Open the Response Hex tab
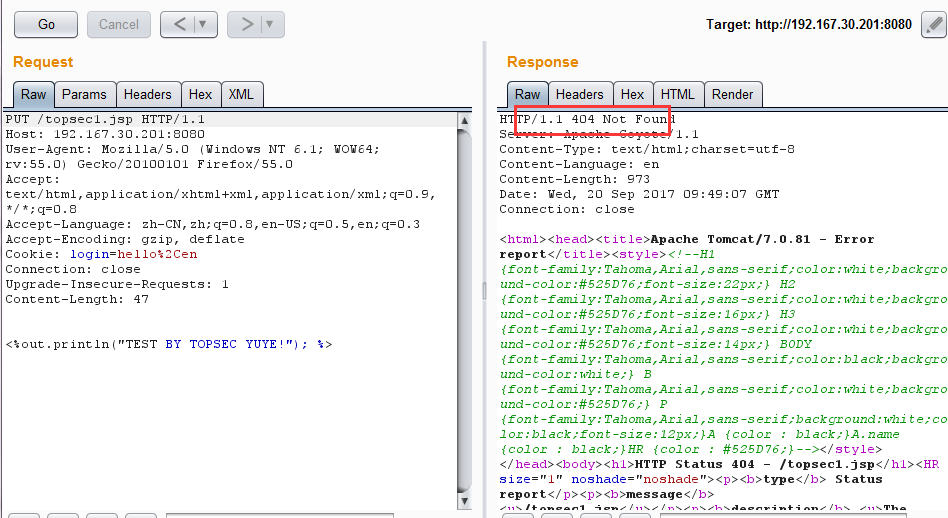Screen dimensions: 948x518 pos(632,95)
